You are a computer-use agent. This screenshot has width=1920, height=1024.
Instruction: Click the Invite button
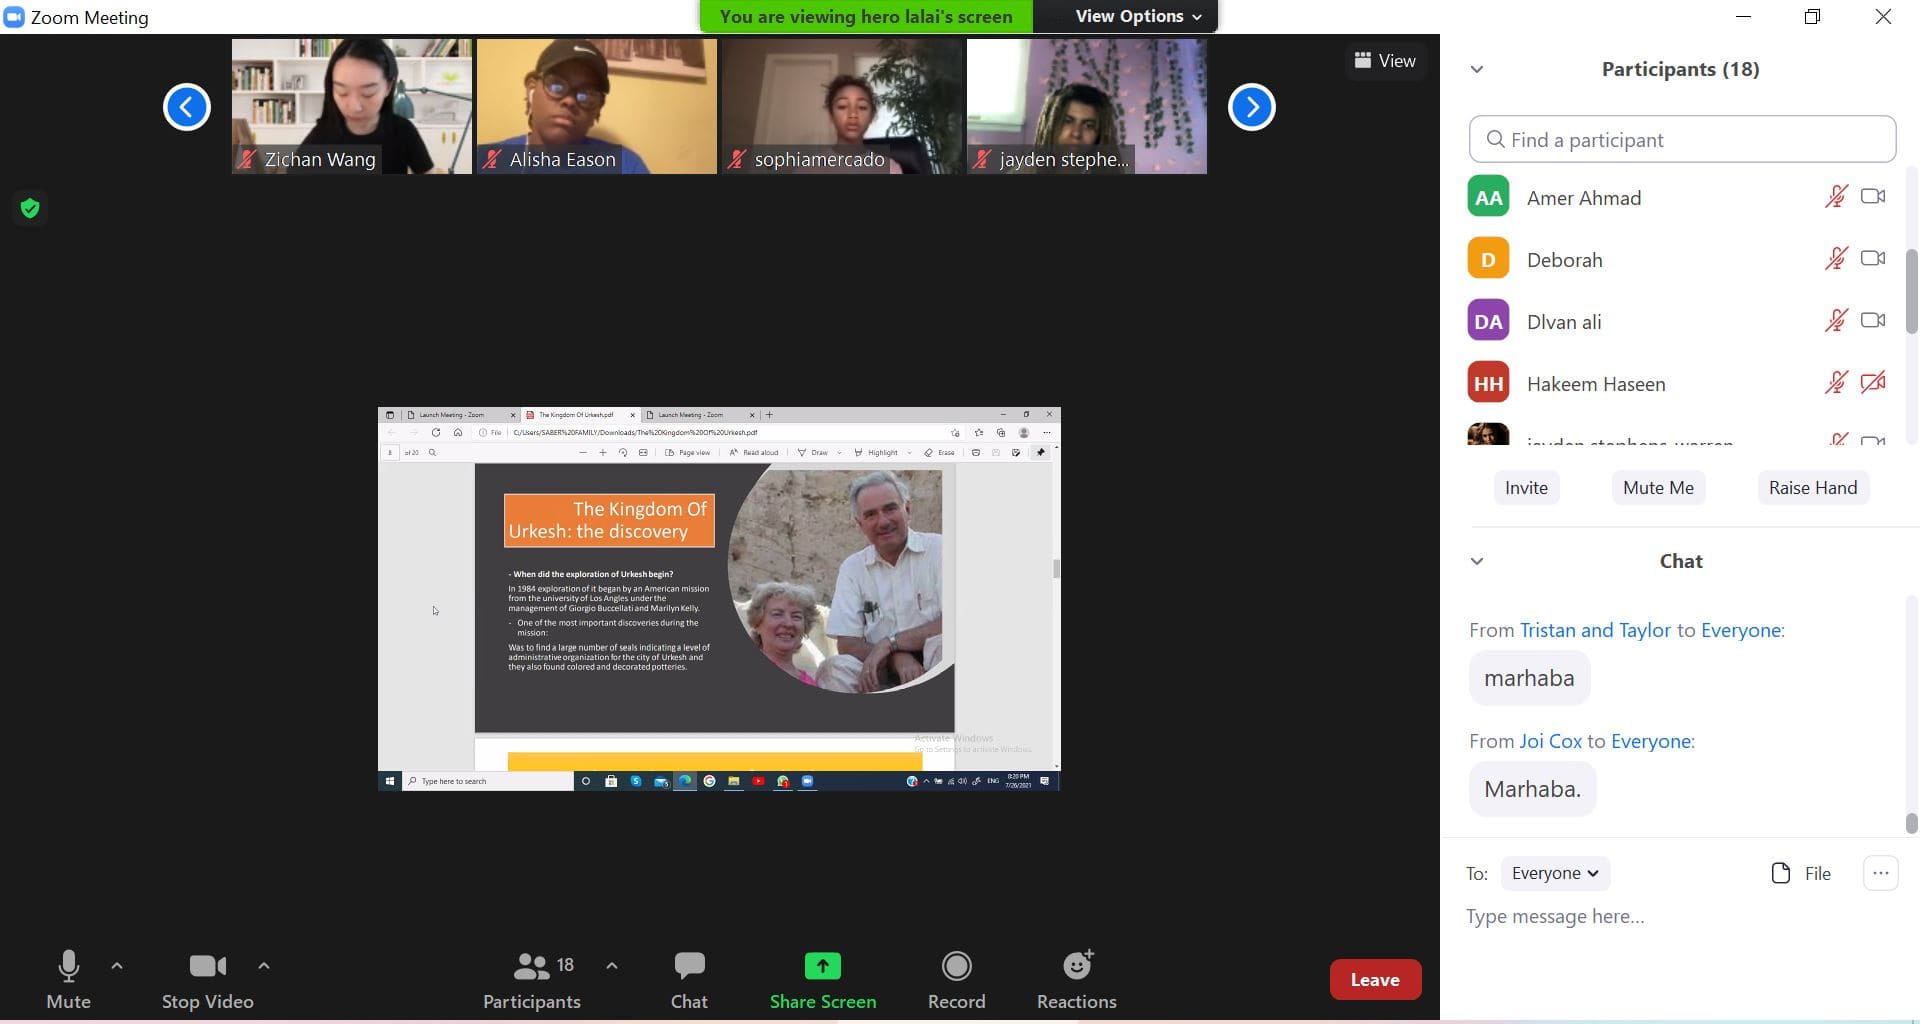coord(1526,488)
